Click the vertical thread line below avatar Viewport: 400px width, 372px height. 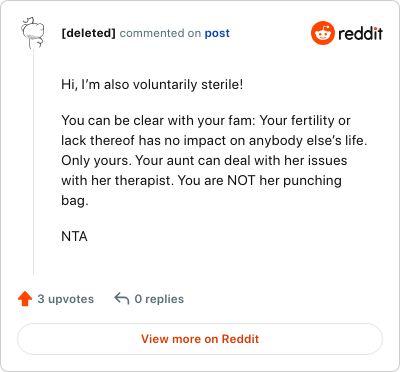[33, 162]
